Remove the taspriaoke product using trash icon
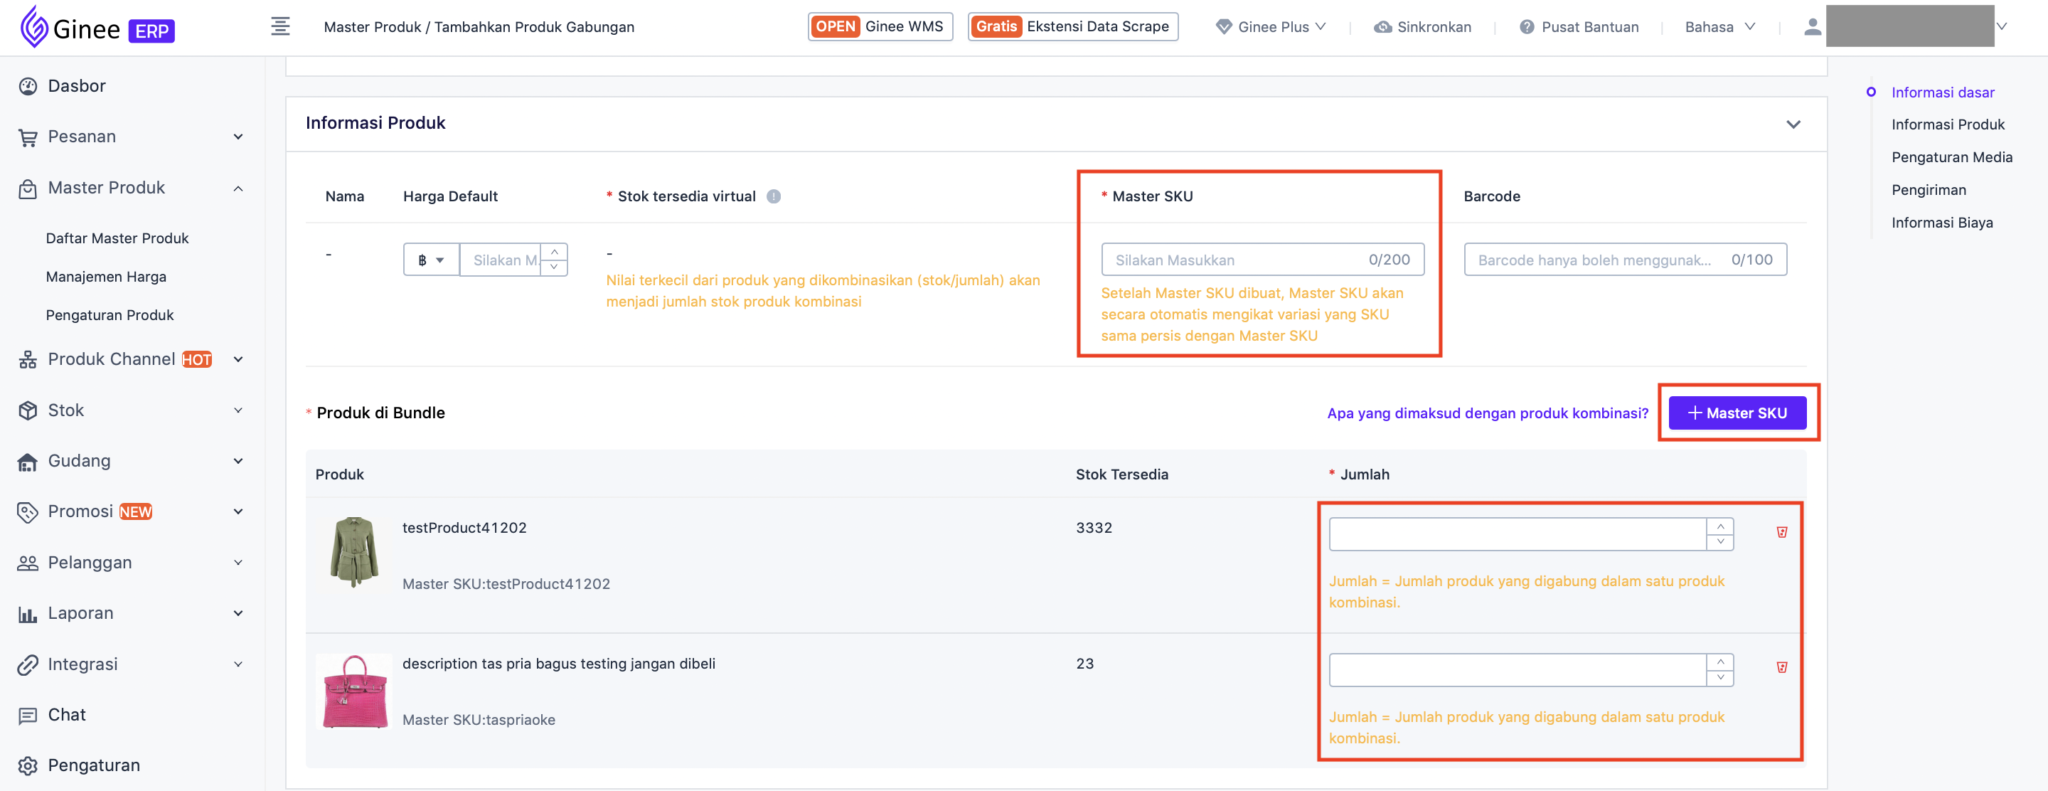This screenshot has height=791, width=2048. (x=1781, y=667)
